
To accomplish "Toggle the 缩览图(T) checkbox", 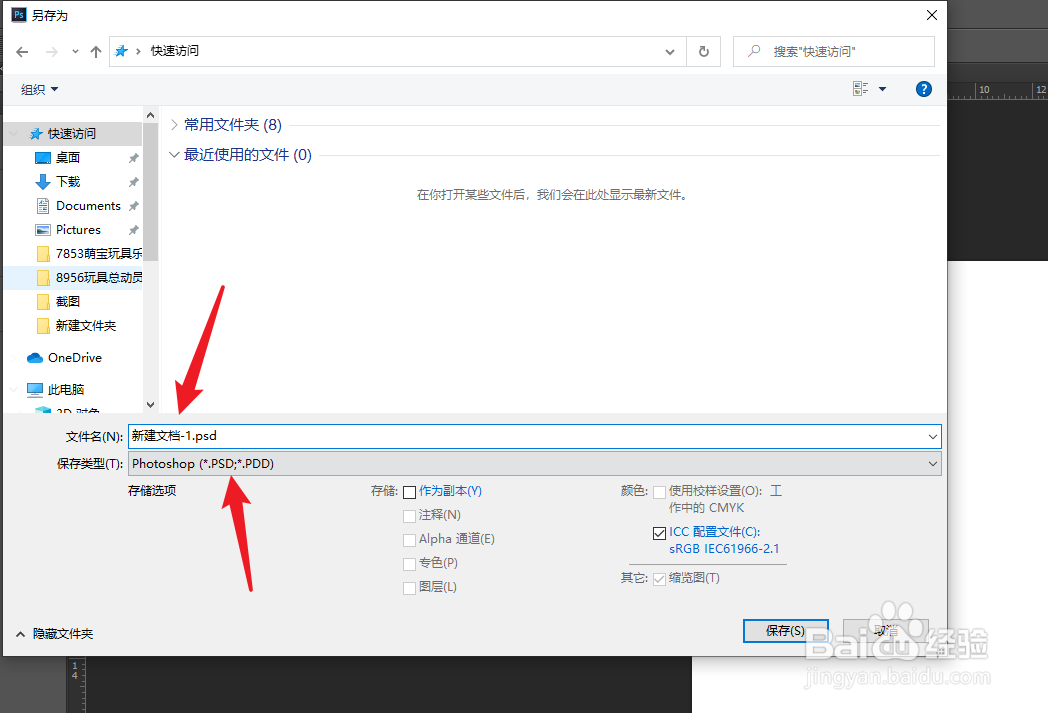I will pyautogui.click(x=660, y=579).
